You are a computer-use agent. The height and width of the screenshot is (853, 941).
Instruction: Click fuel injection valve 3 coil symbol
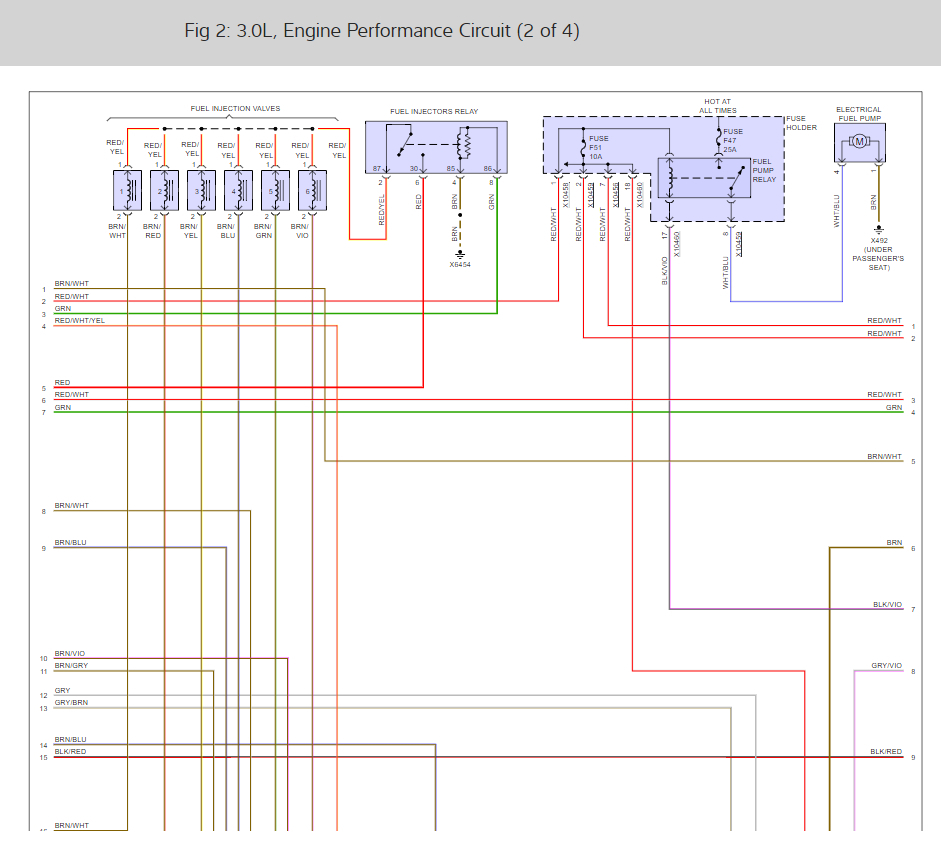(204, 189)
